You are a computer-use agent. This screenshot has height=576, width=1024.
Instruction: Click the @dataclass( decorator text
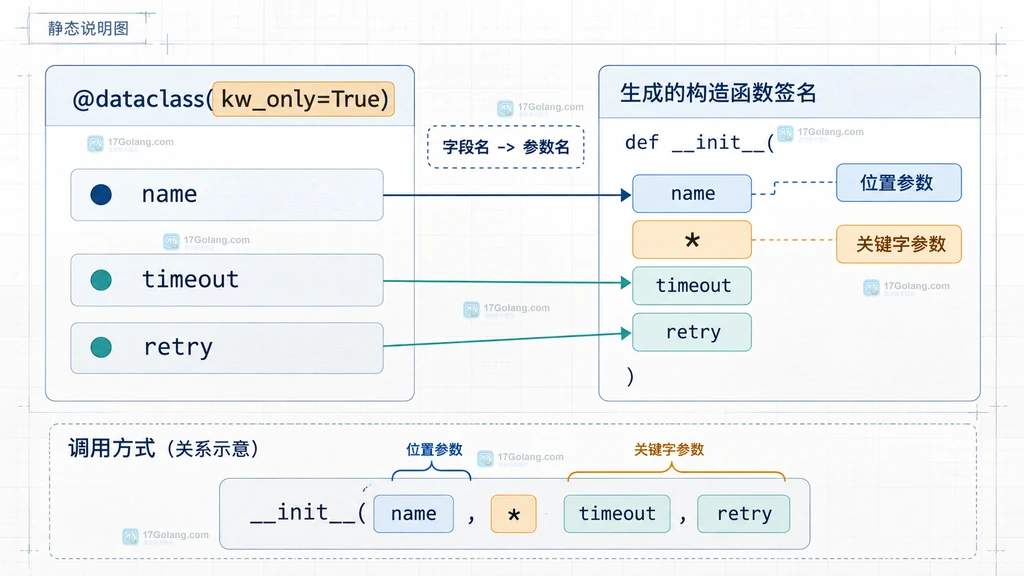[x=142, y=99]
